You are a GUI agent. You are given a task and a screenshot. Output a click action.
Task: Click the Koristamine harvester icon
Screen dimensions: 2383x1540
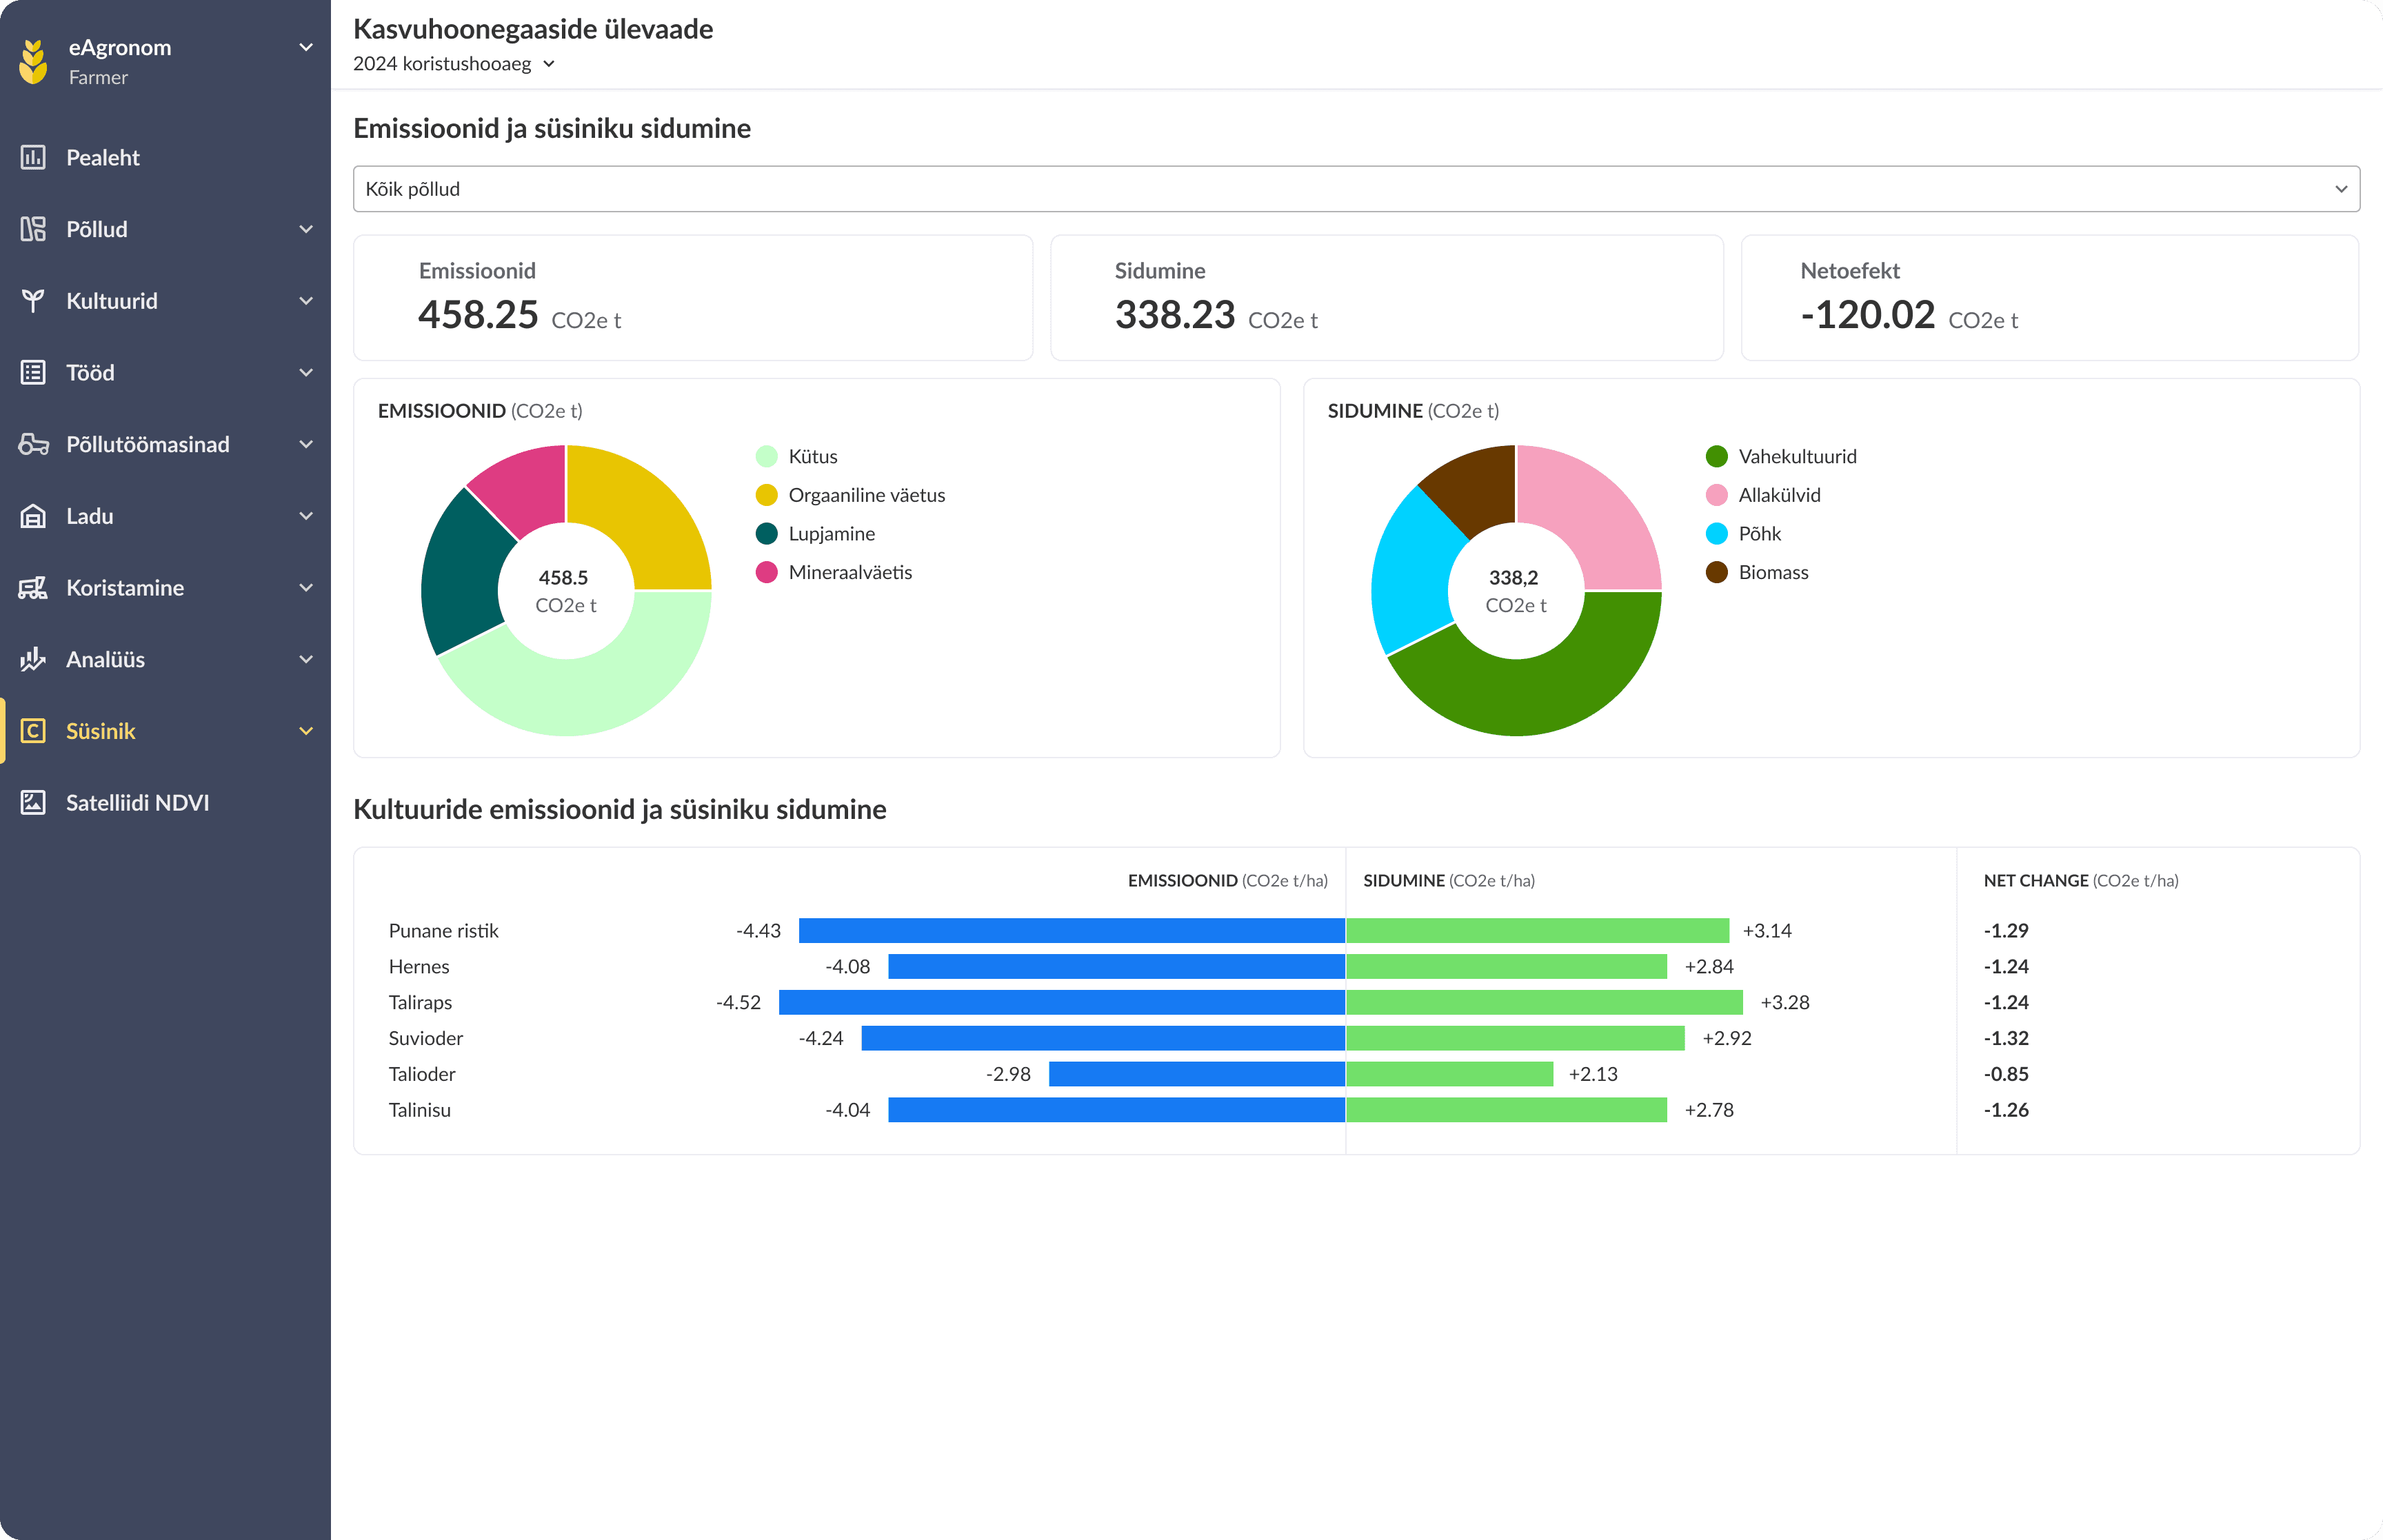pos(33,588)
